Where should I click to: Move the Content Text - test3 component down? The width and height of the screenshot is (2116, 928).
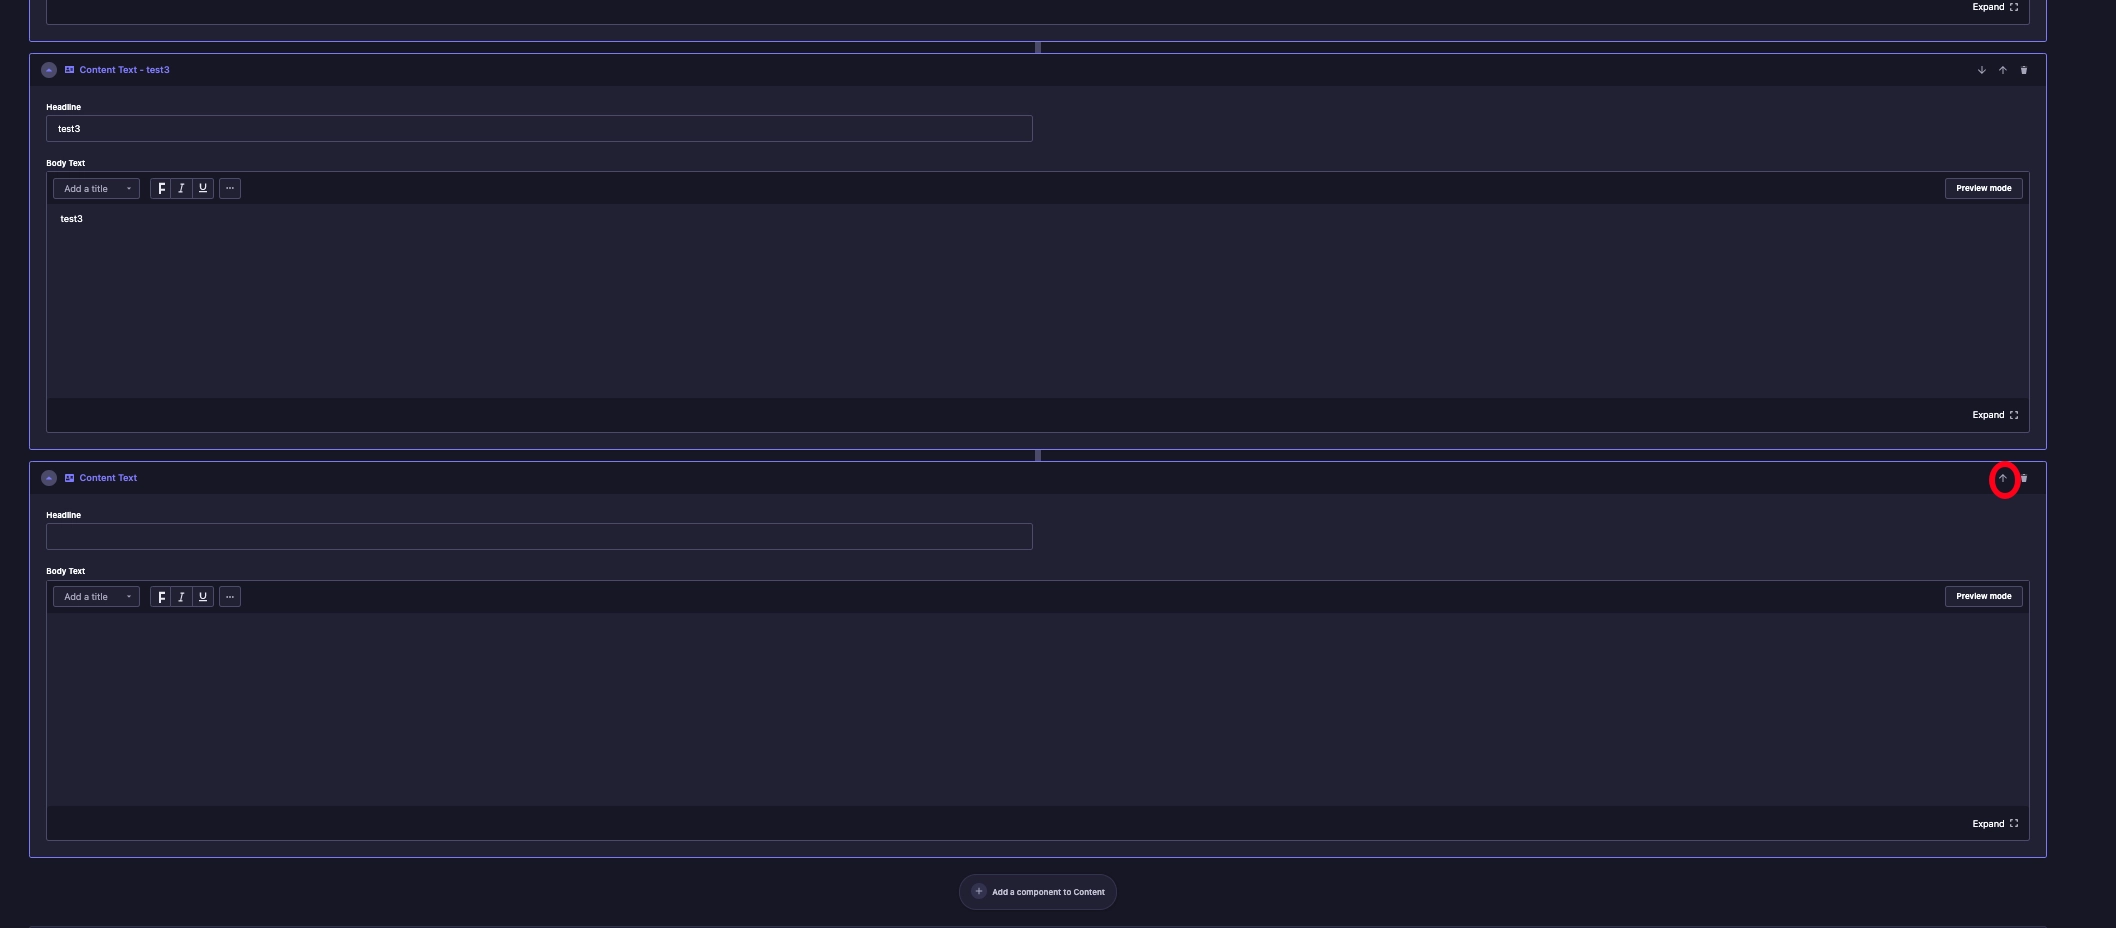point(1981,70)
